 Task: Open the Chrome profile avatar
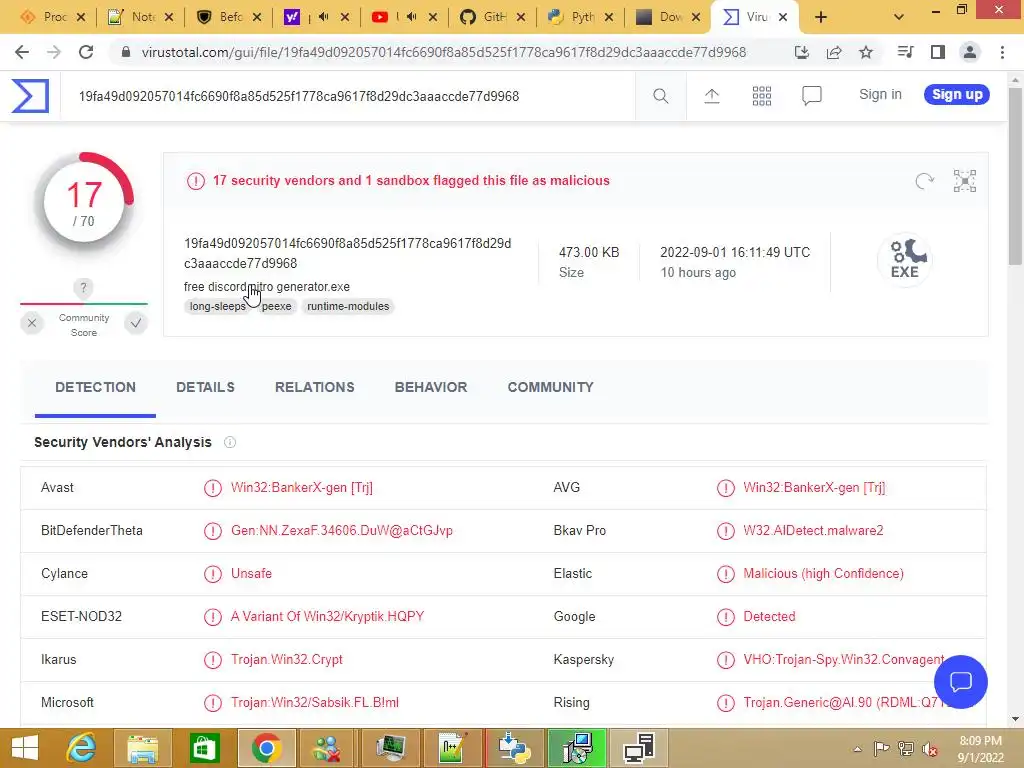point(970,52)
